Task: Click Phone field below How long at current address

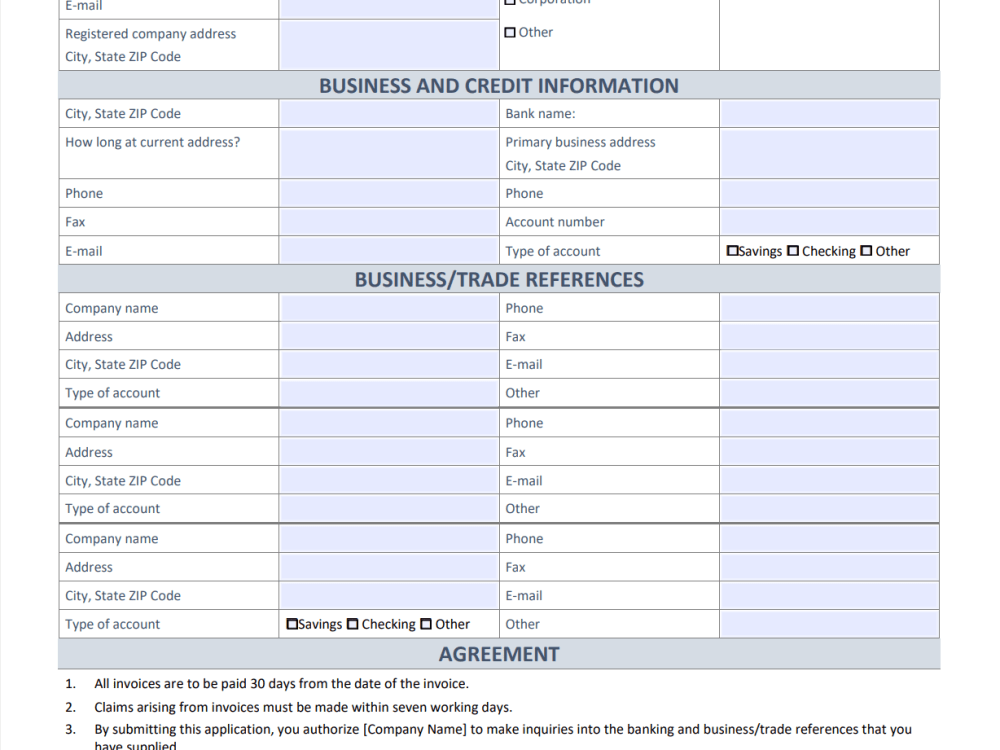Action: click(389, 193)
